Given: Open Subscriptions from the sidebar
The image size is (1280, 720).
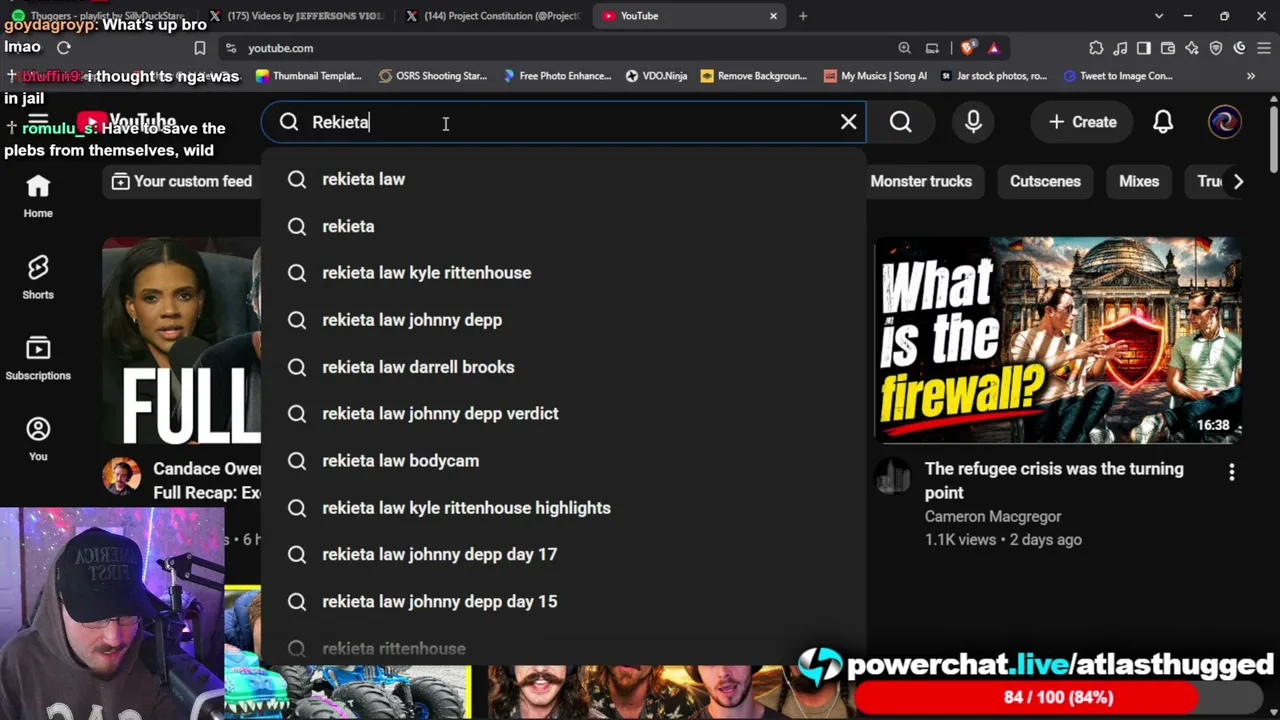Looking at the screenshot, I should click(x=38, y=358).
